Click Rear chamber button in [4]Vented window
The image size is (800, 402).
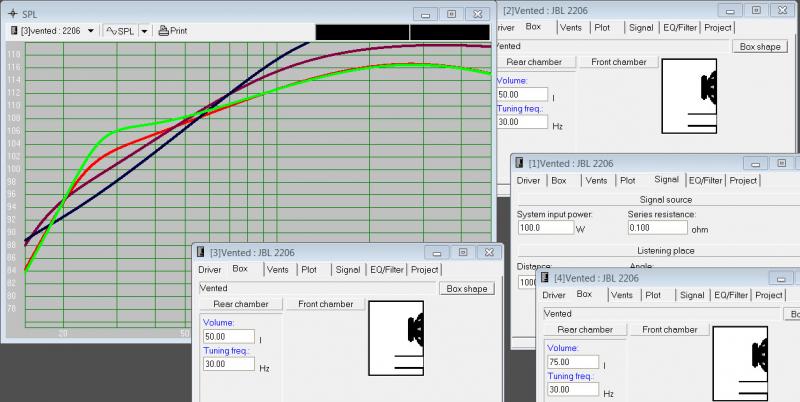click(586, 329)
